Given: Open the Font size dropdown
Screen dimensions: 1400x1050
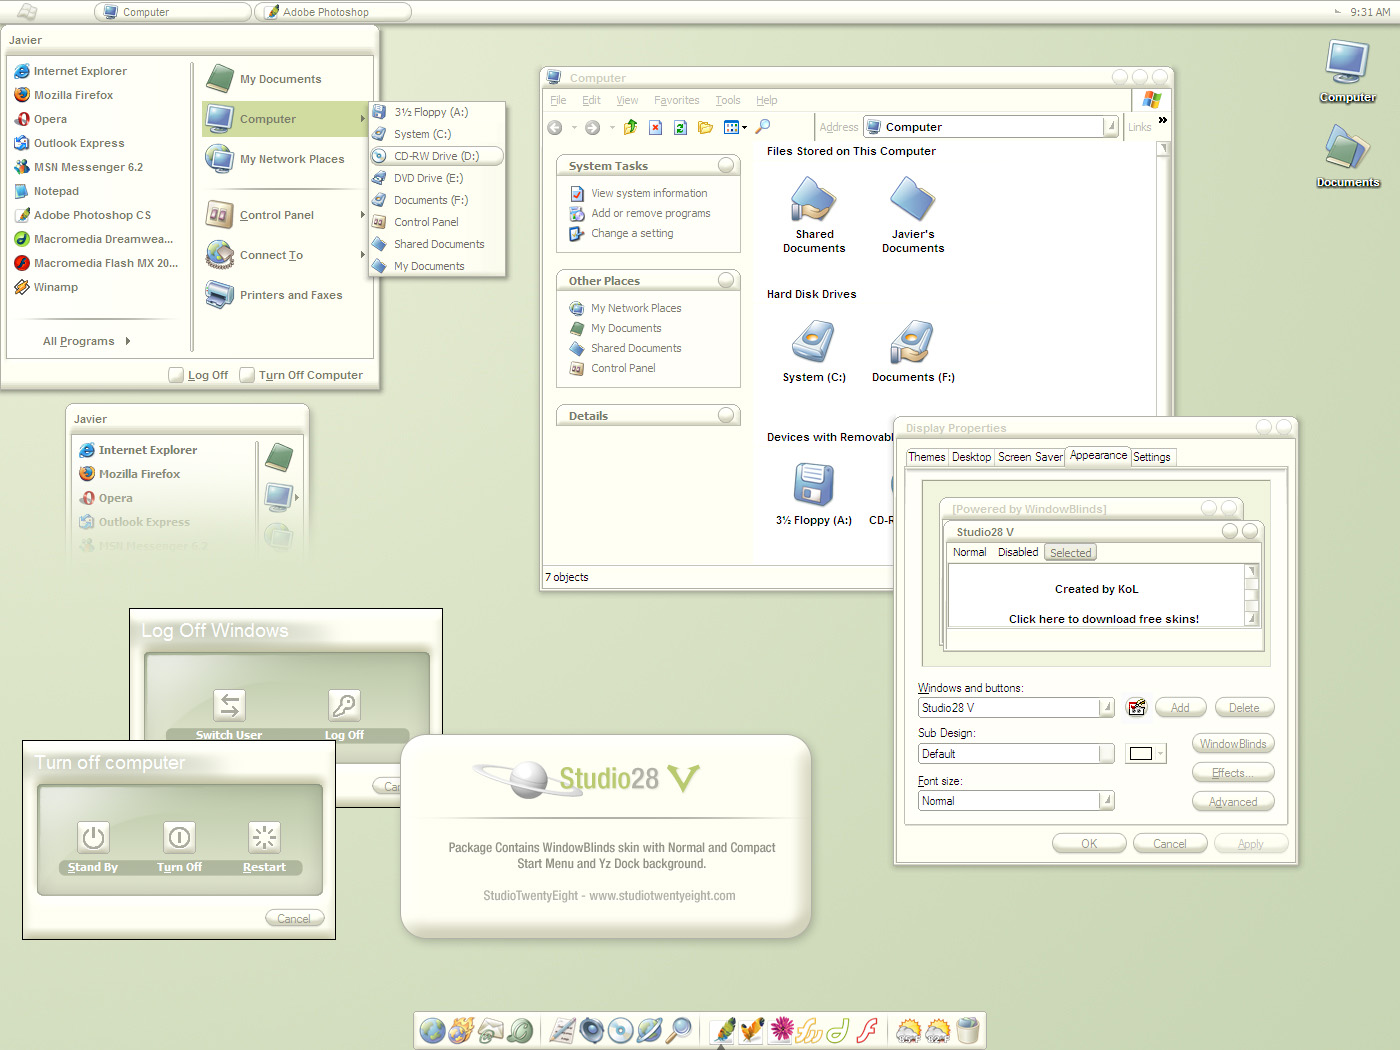Looking at the screenshot, I should coord(1106,801).
